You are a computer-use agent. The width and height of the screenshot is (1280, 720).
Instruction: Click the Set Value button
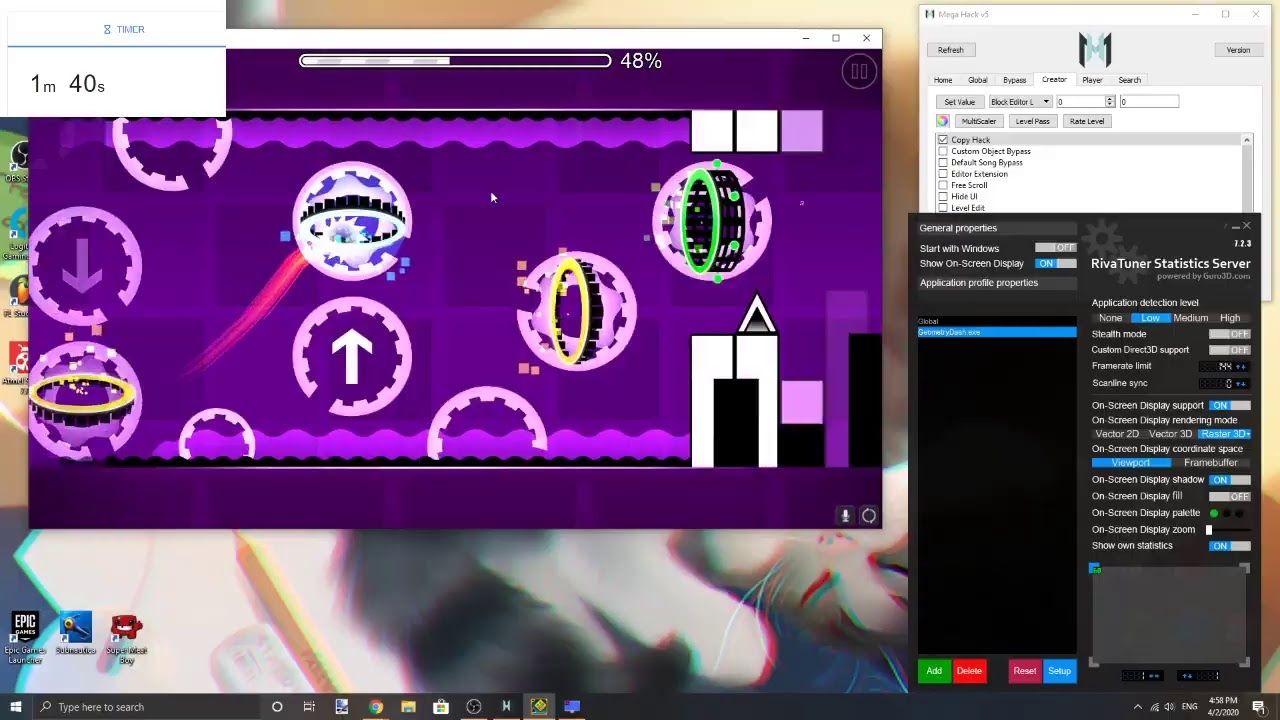coord(959,102)
